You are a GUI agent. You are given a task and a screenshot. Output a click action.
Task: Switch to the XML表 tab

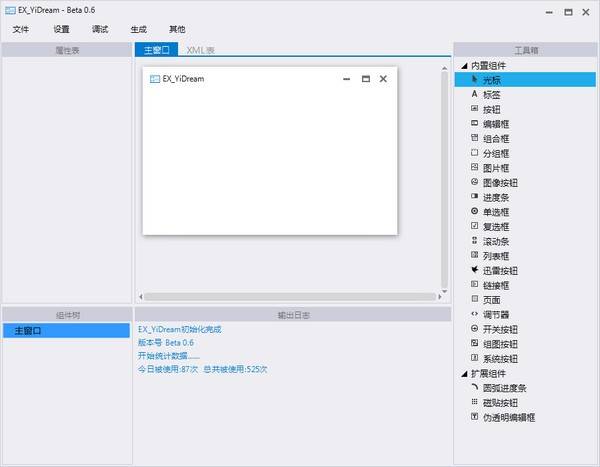(201, 50)
